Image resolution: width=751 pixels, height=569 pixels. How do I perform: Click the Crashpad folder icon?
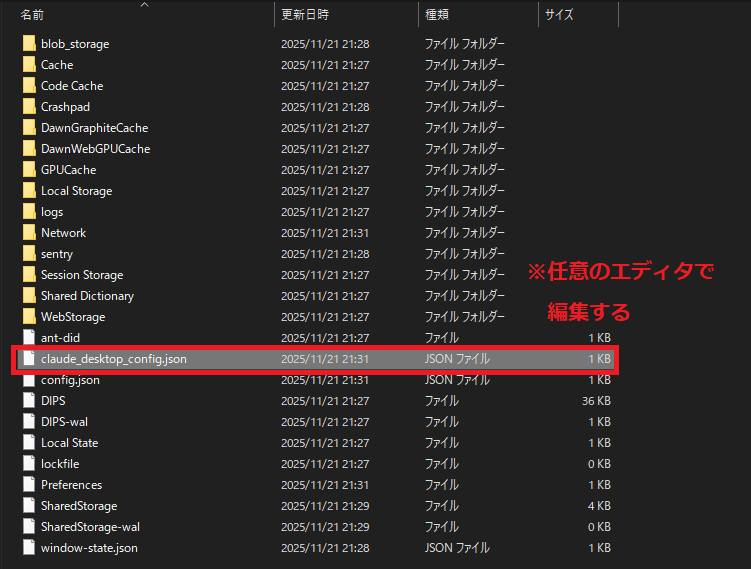click(x=29, y=107)
